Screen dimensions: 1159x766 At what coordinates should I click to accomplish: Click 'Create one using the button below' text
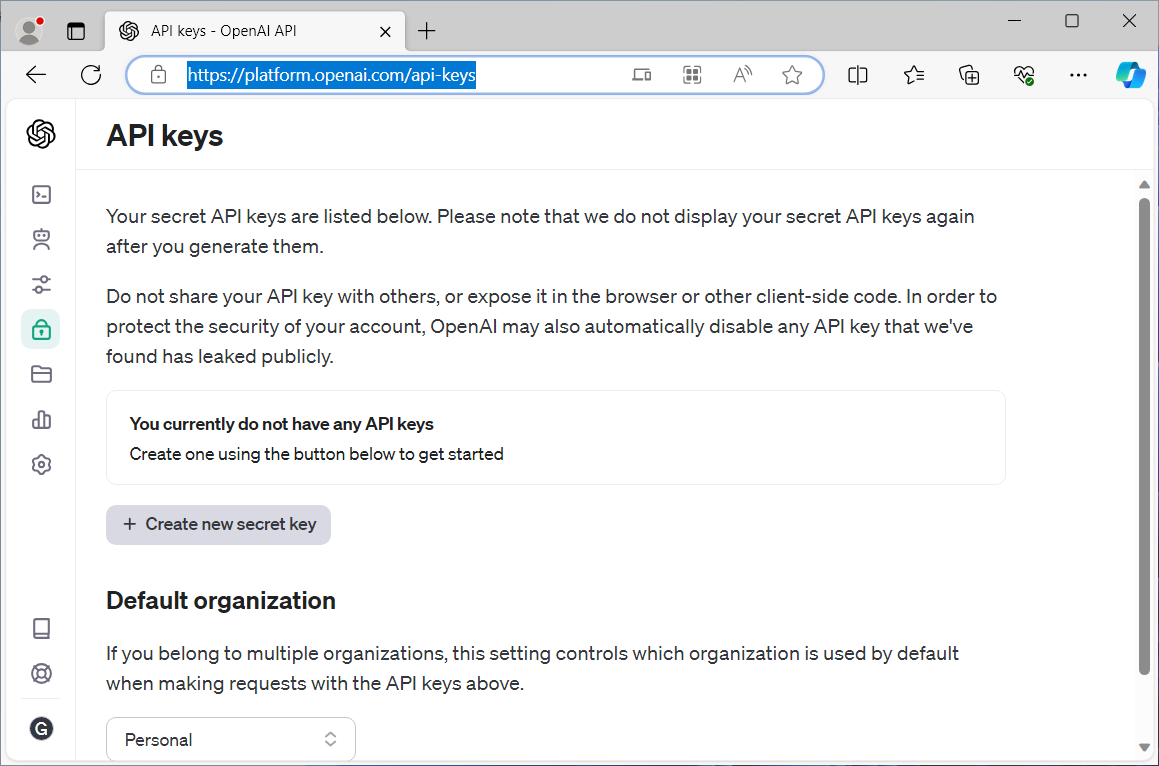316,454
